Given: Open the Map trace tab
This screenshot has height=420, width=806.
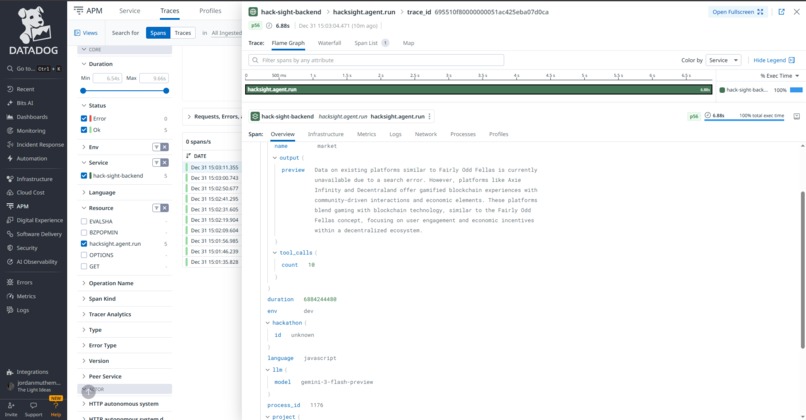Looking at the screenshot, I should (408, 43).
